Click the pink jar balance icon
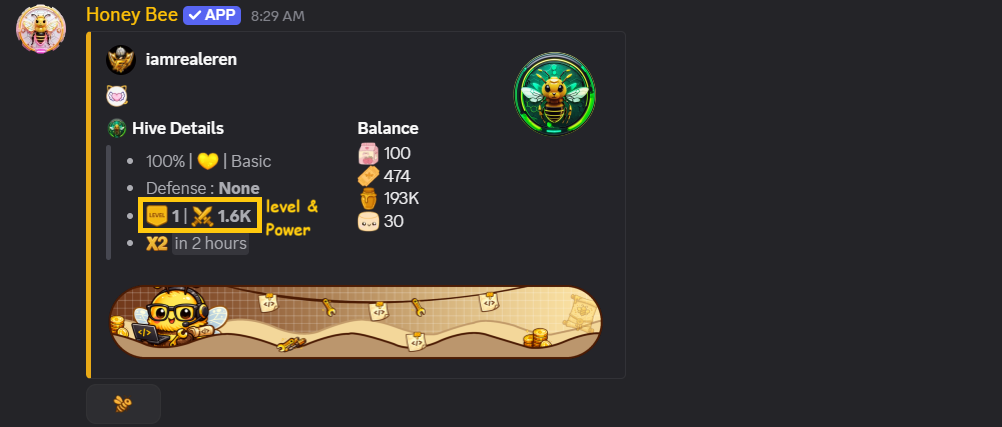The height and width of the screenshot is (427, 1002). (369, 154)
